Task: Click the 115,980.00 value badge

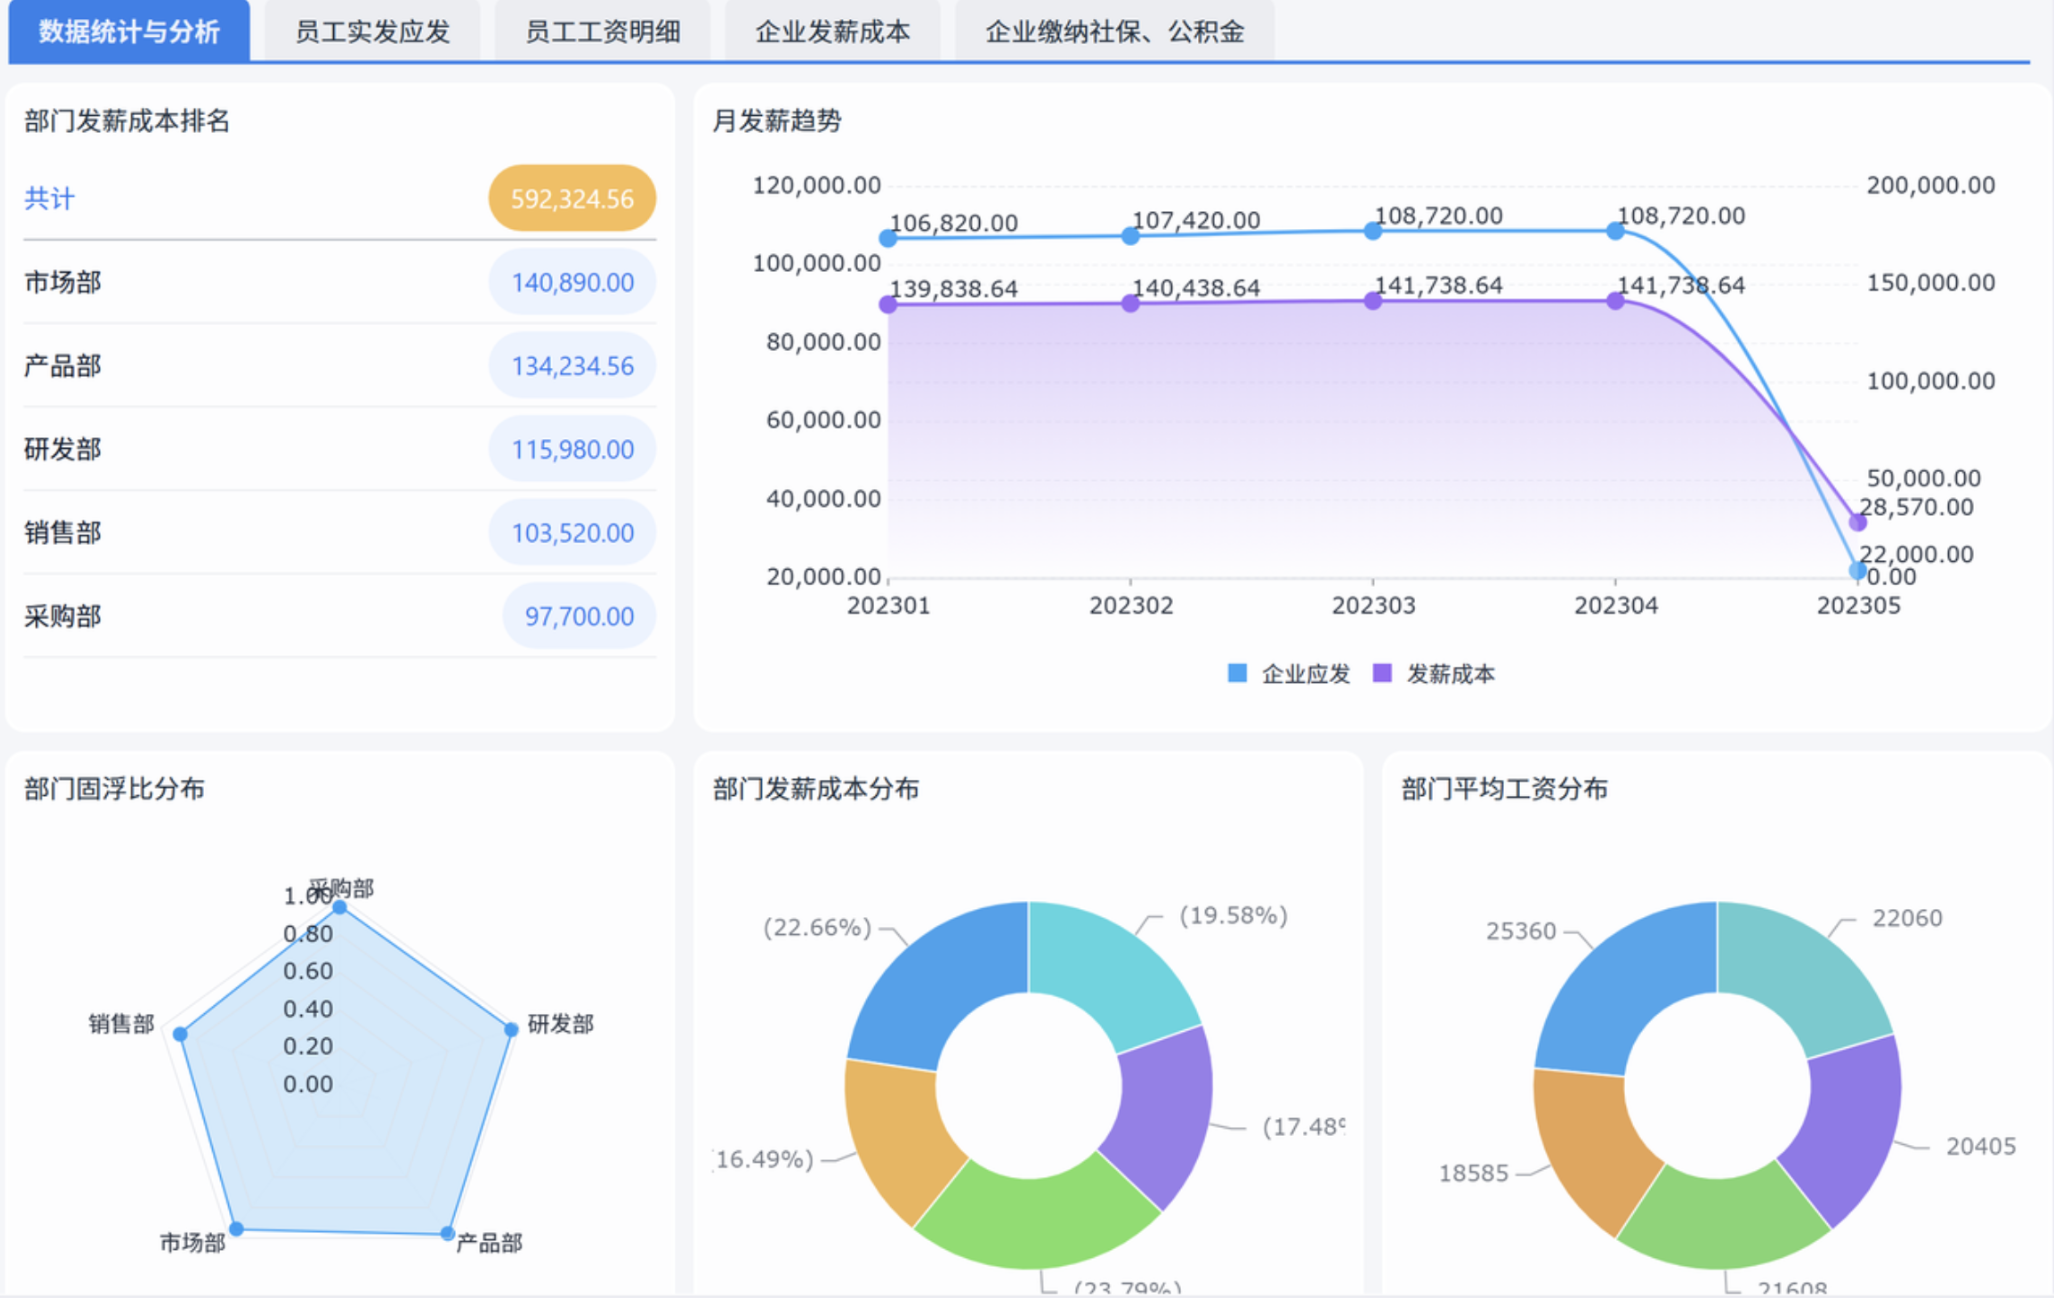Action: click(572, 449)
